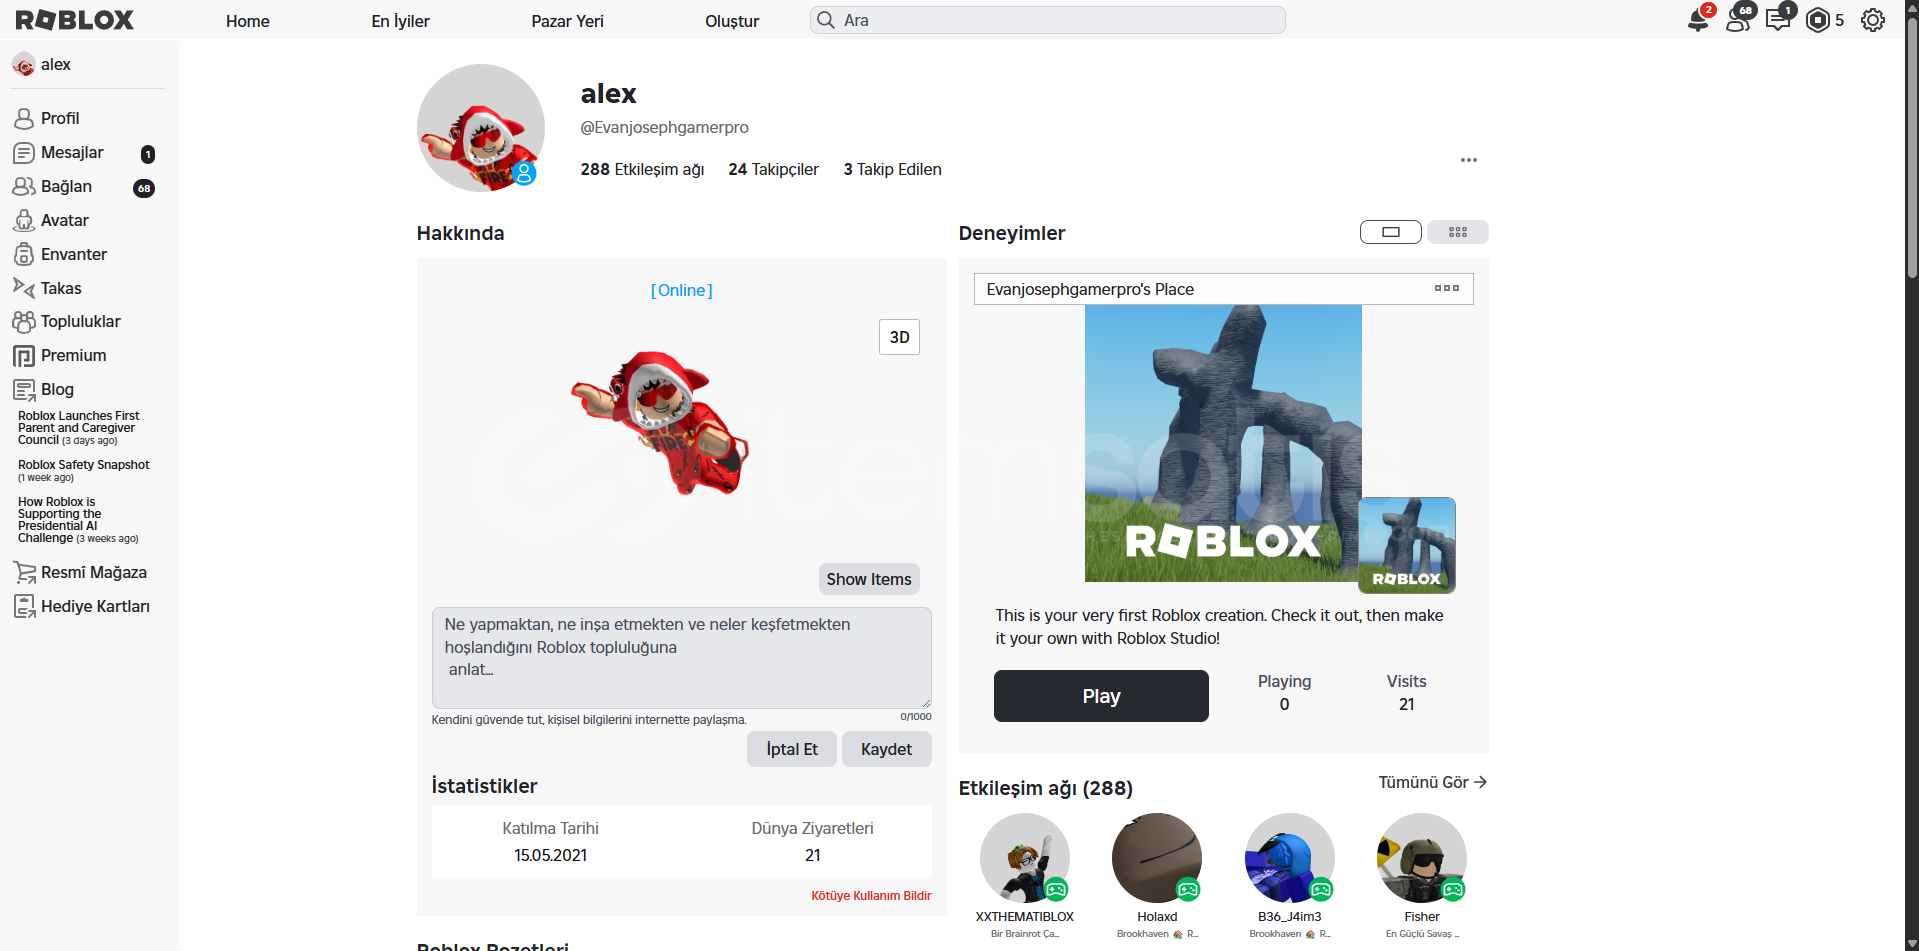Click the Resmi Mağaza cart icon
This screenshot has width=1919, height=951.
[24, 573]
